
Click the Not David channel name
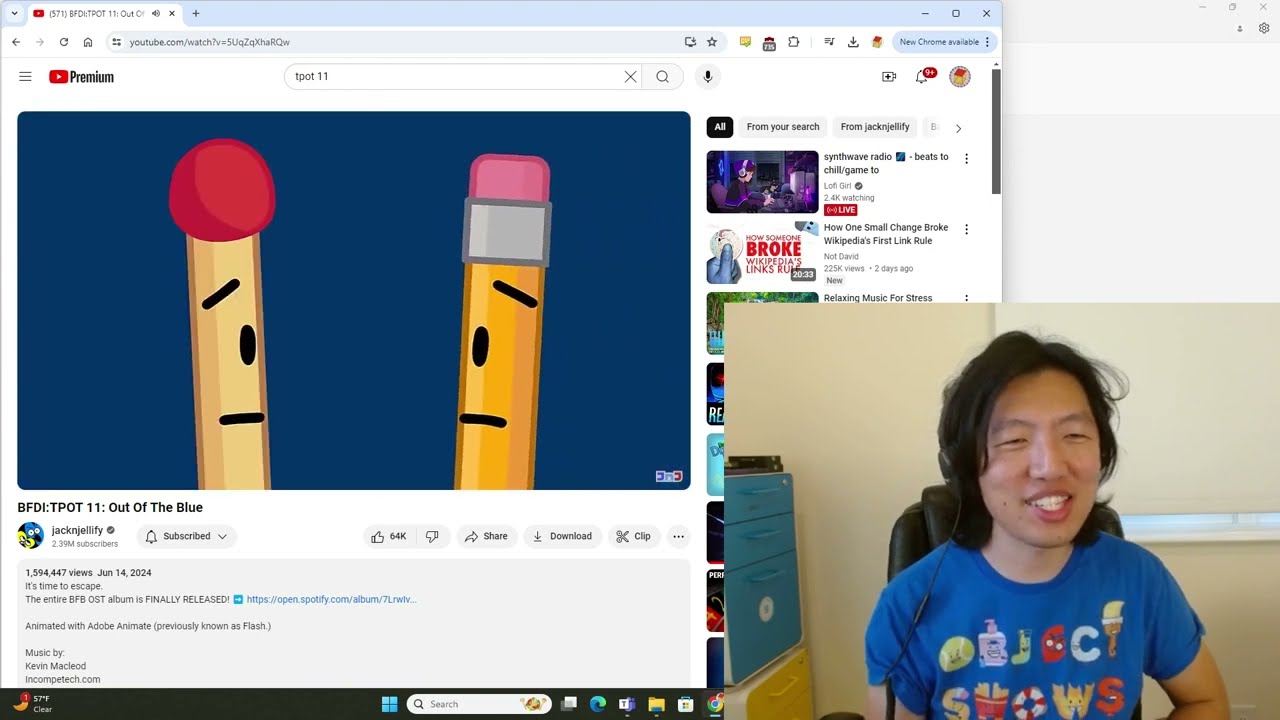coord(841,257)
